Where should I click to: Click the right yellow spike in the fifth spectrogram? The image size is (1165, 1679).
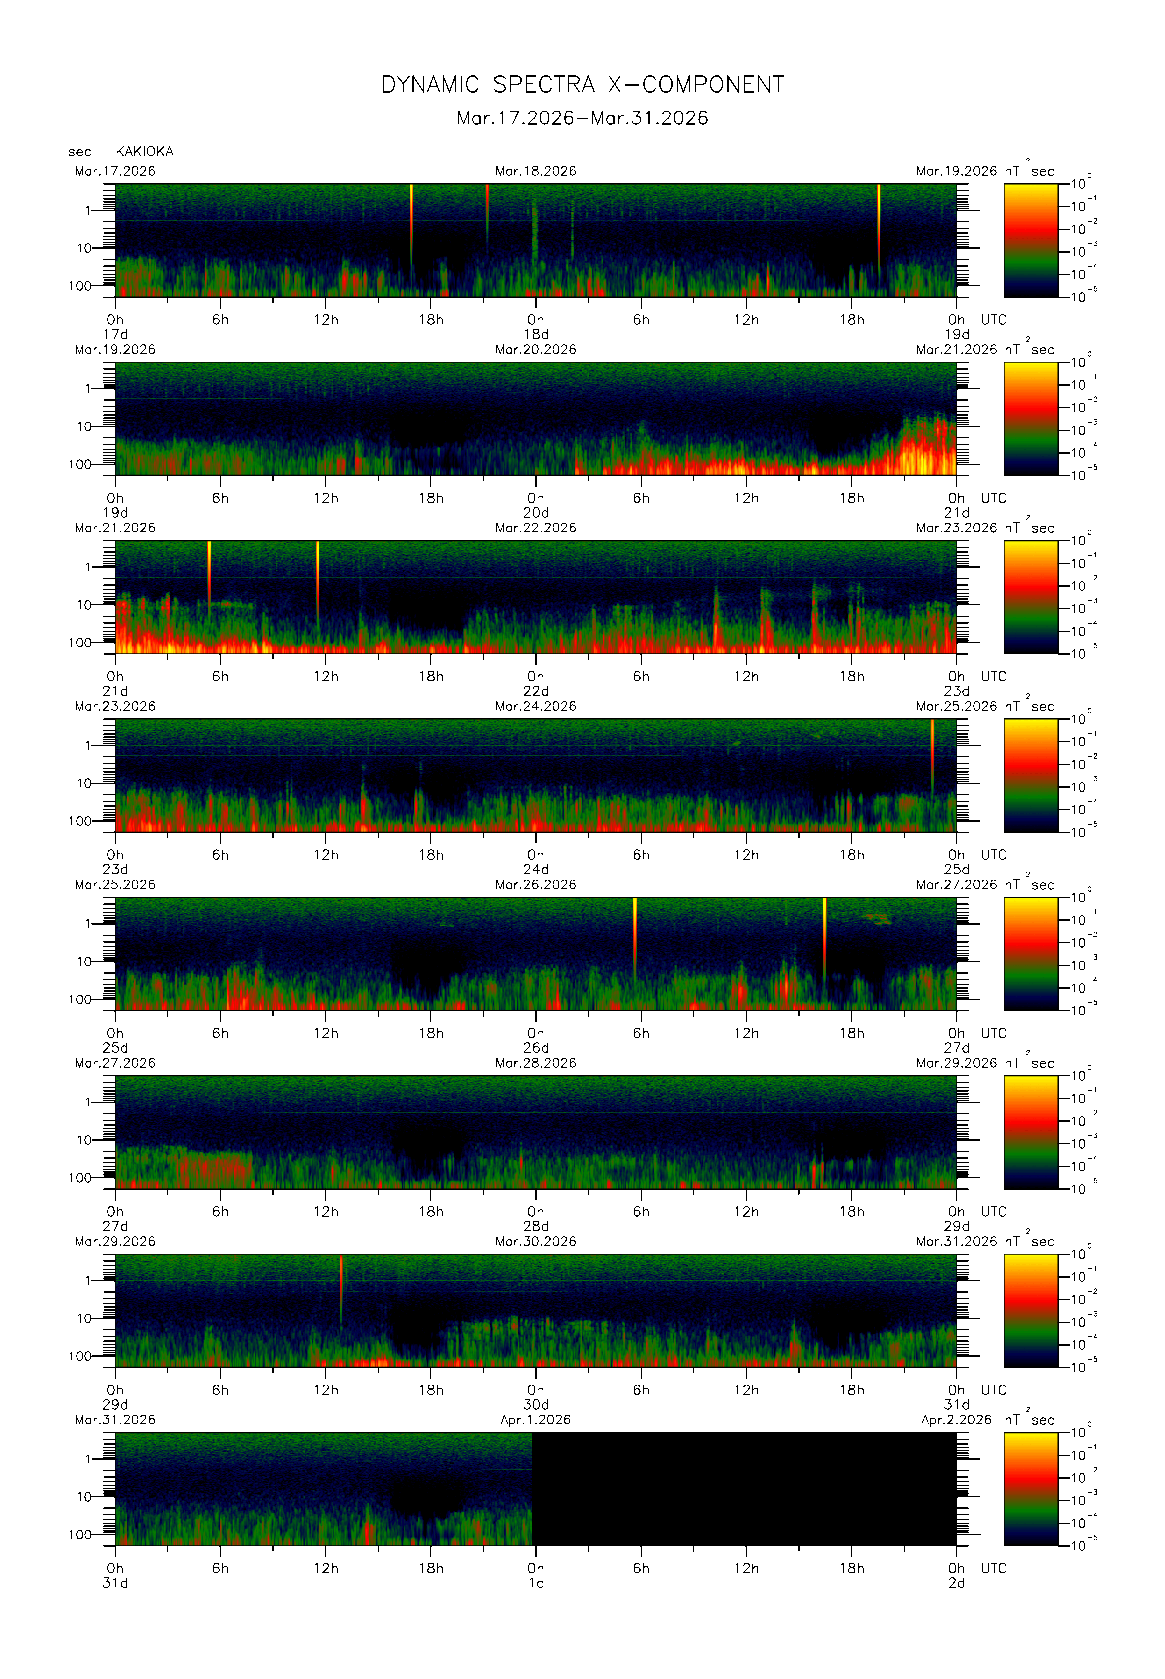click(825, 928)
